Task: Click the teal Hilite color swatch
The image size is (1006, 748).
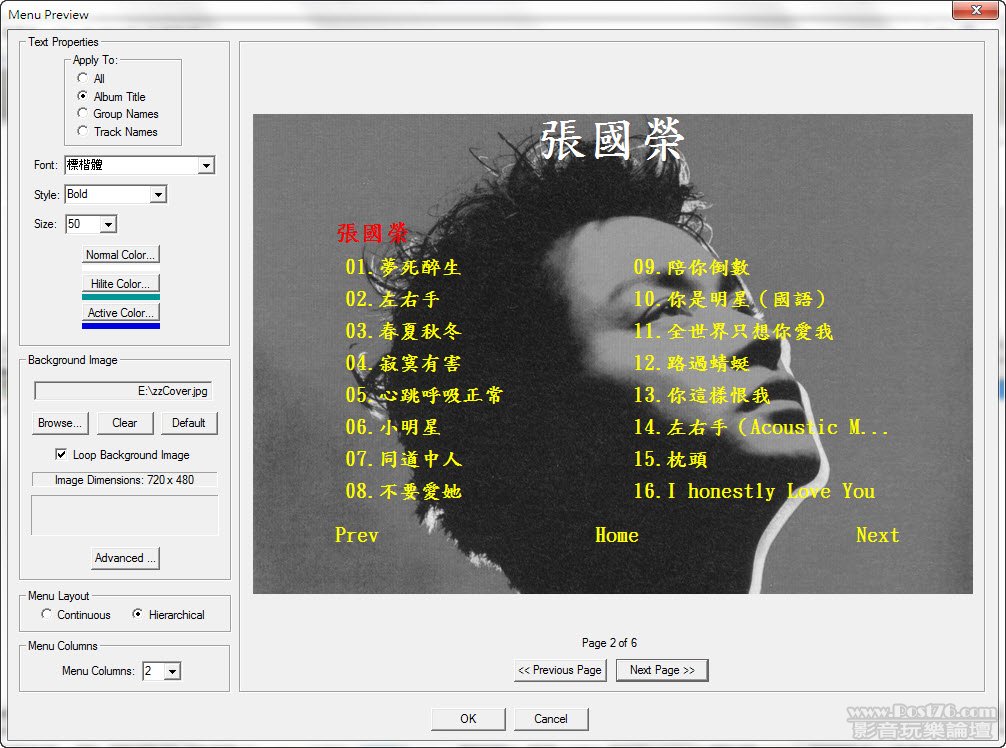Action: point(121,297)
